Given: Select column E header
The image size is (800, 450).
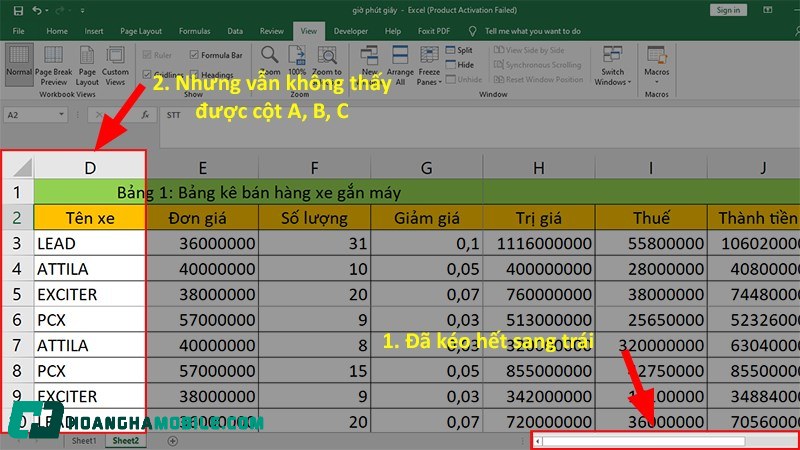Looking at the screenshot, I should point(203,167).
